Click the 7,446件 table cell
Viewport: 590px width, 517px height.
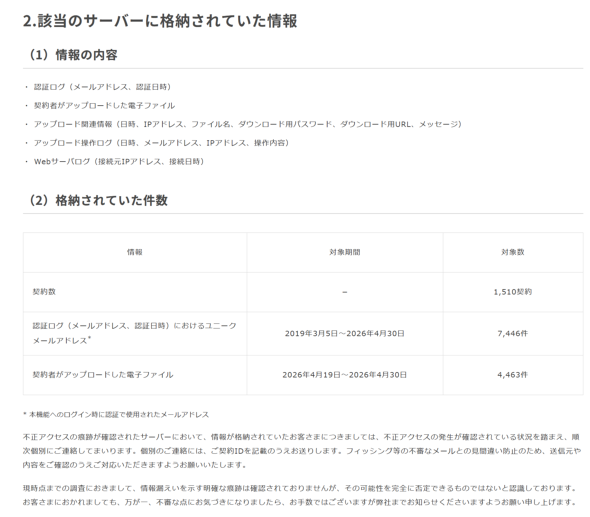pos(513,333)
